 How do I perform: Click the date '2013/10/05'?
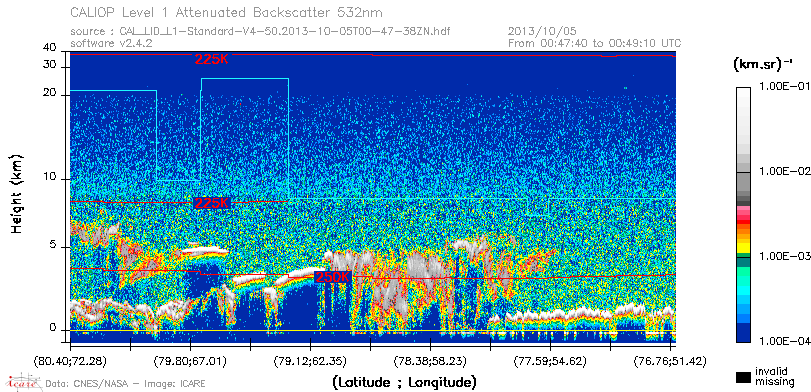coord(542,32)
